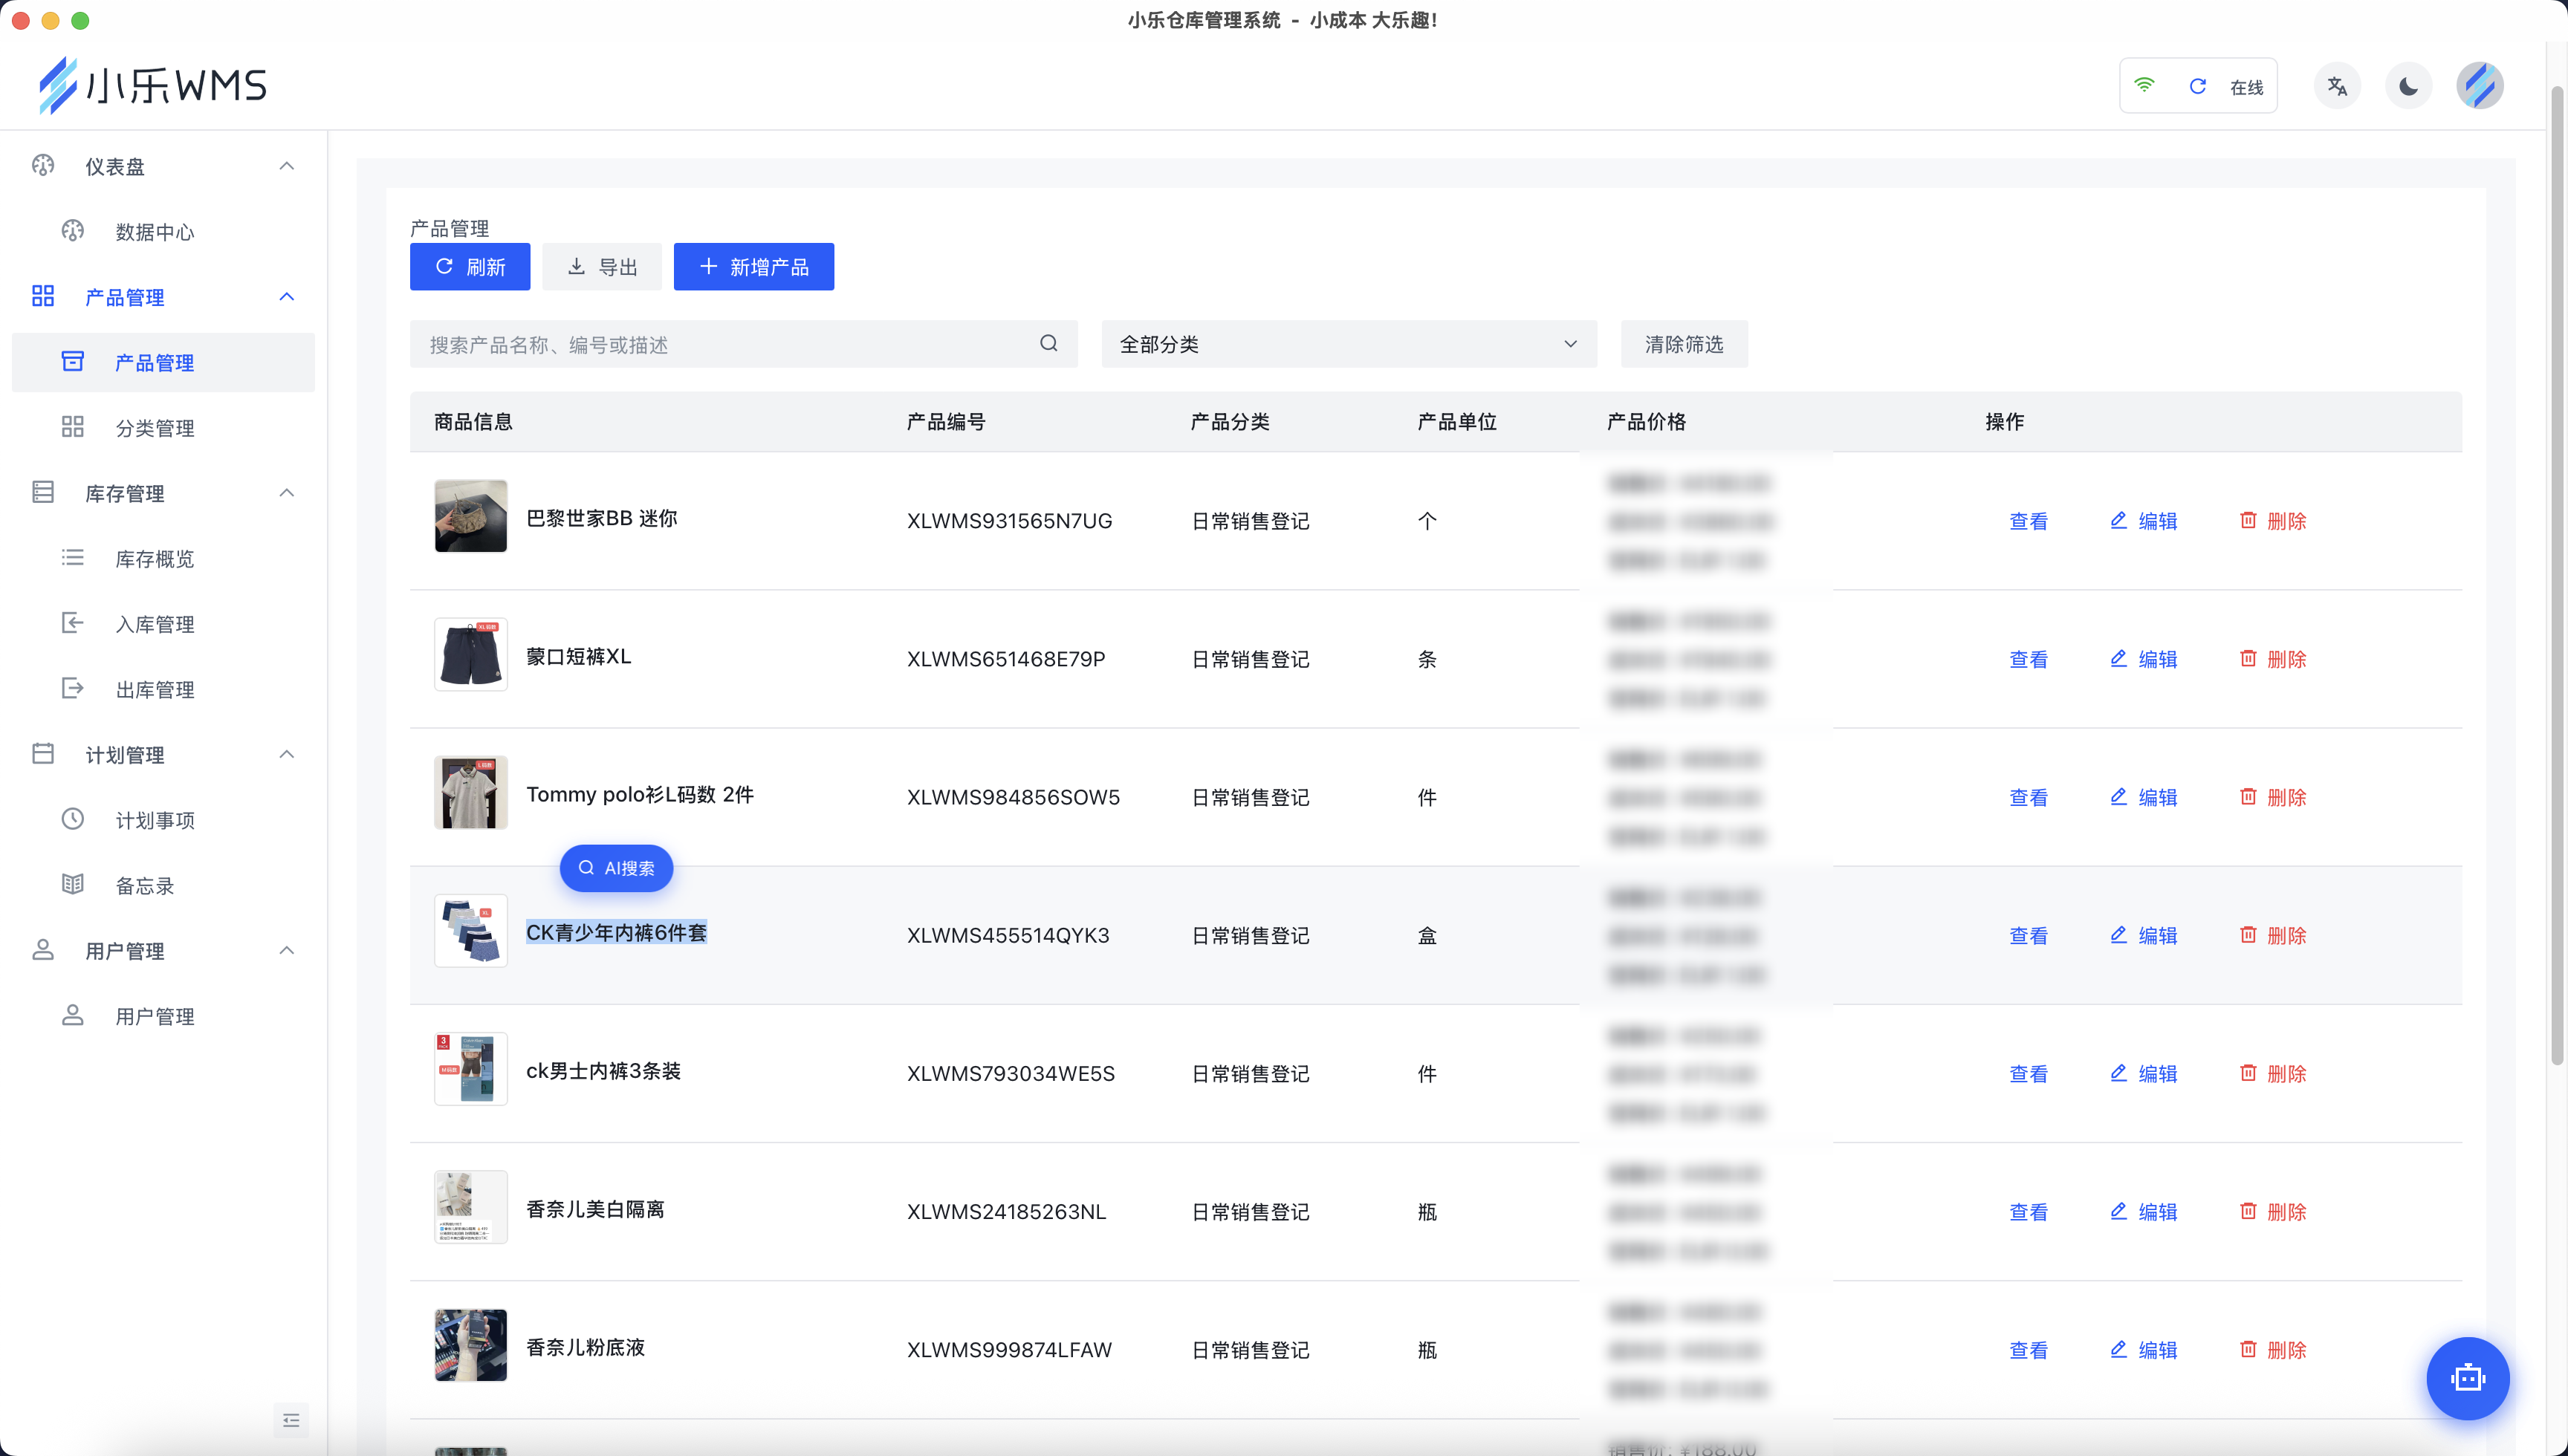Click the 新增产品 button
Image resolution: width=2568 pixels, height=1456 pixels.
(754, 267)
